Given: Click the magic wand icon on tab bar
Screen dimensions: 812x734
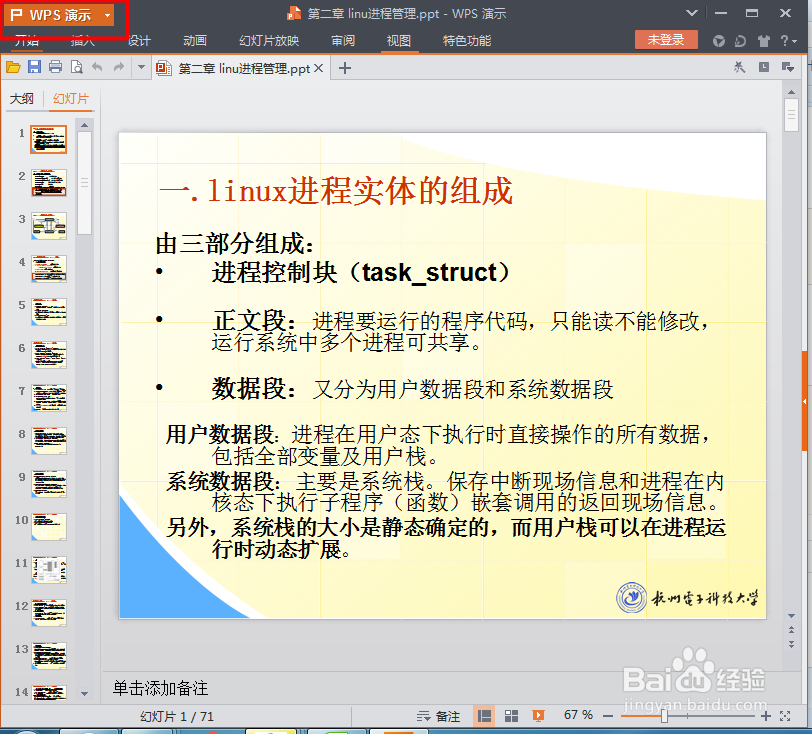Looking at the screenshot, I should click(x=739, y=67).
